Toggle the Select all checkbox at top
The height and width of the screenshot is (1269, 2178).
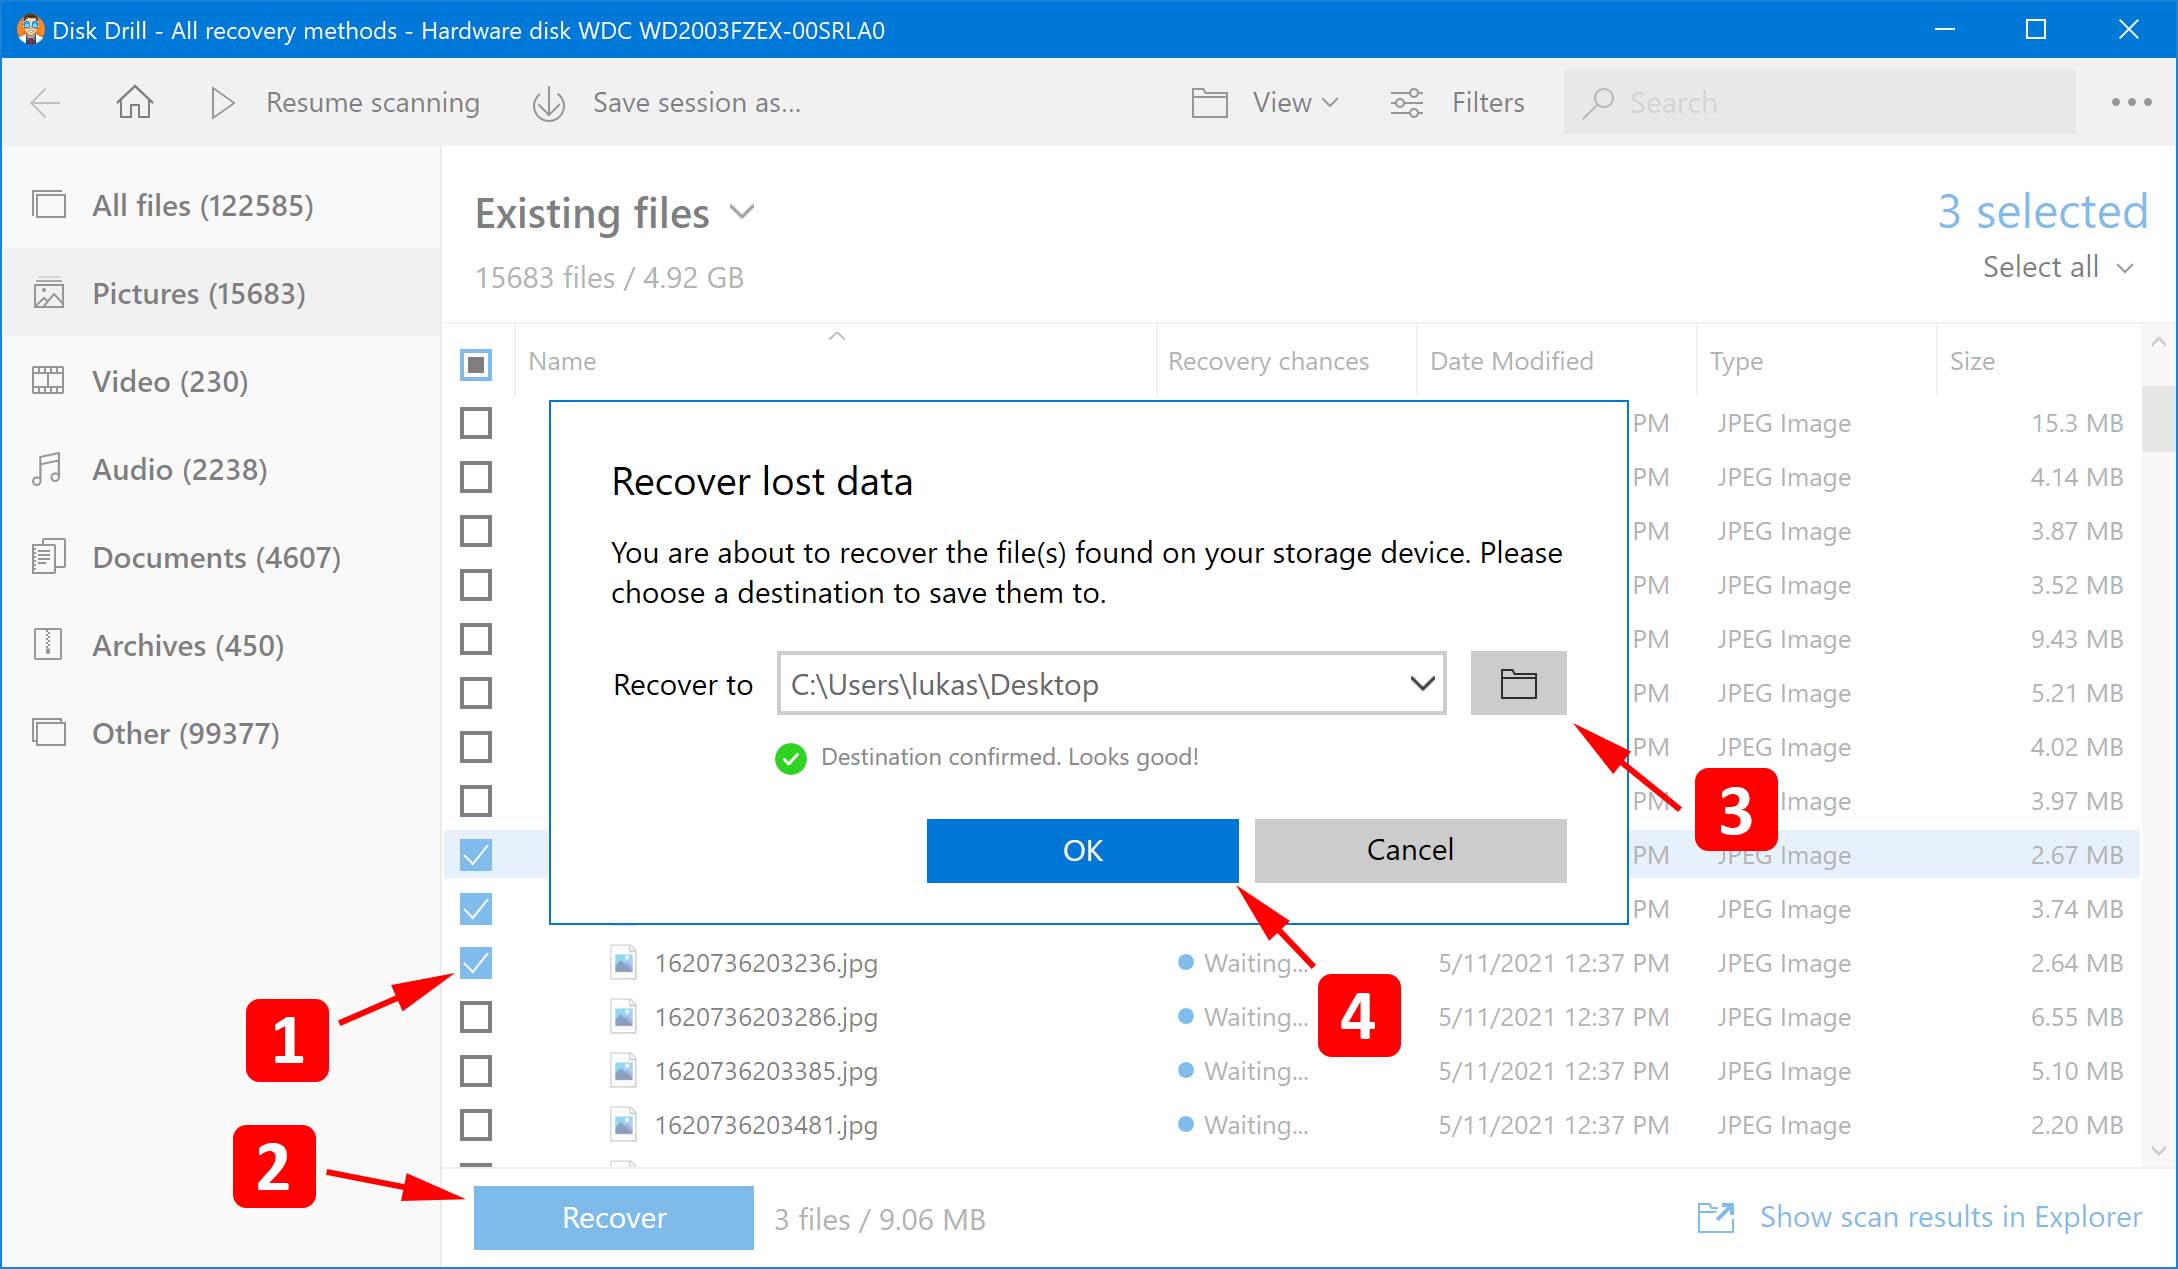coord(476,363)
